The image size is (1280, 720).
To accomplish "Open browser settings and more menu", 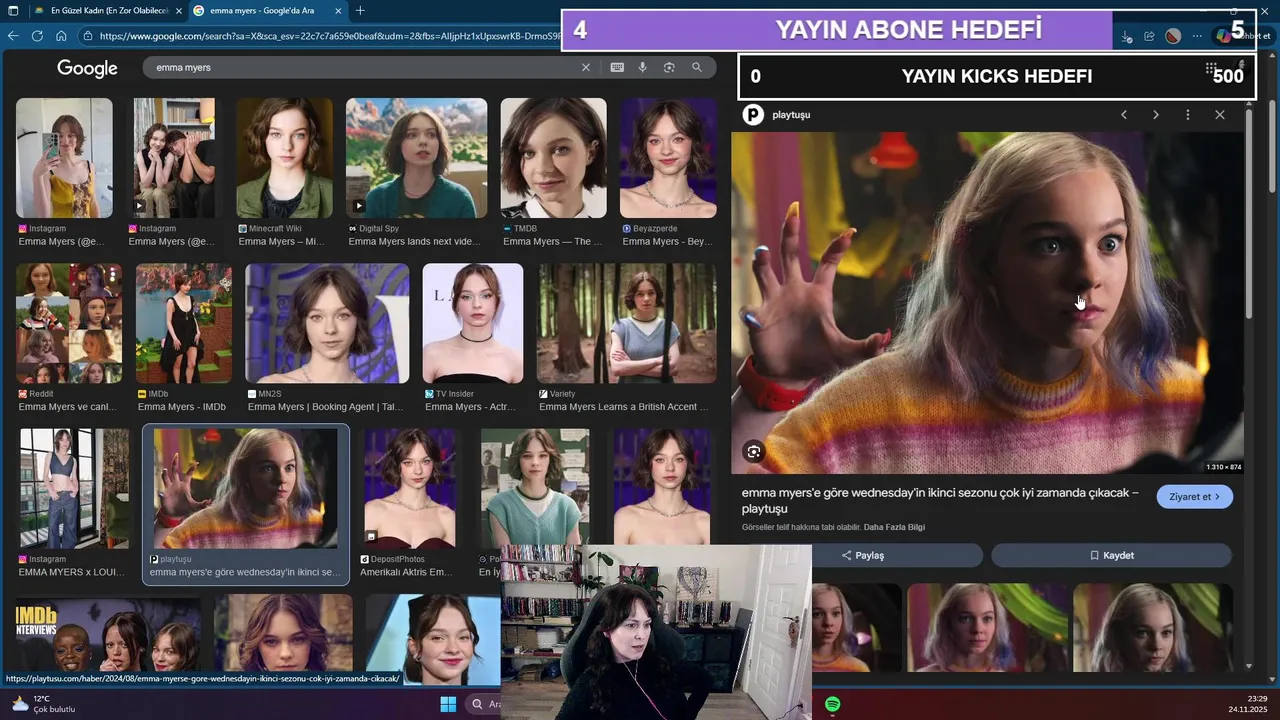I will click(x=1197, y=37).
